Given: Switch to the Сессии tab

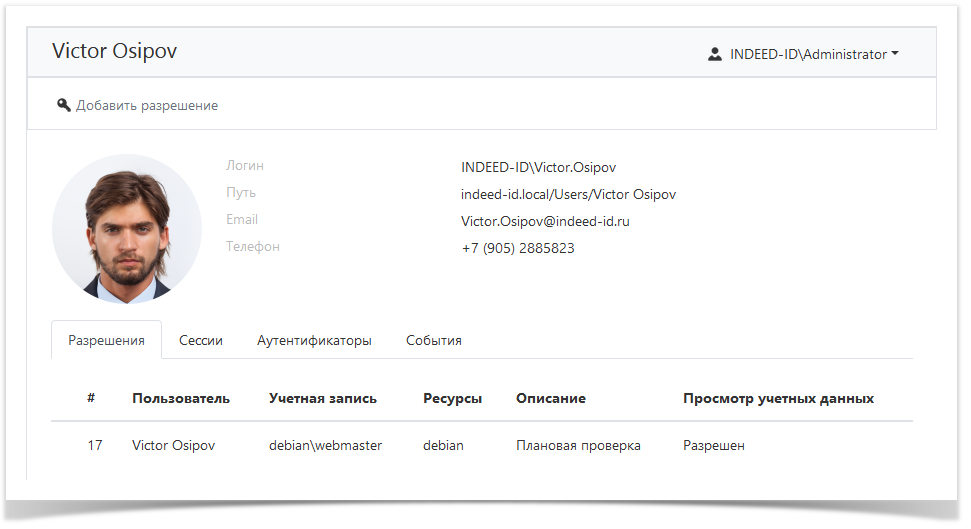Looking at the screenshot, I should coord(201,340).
